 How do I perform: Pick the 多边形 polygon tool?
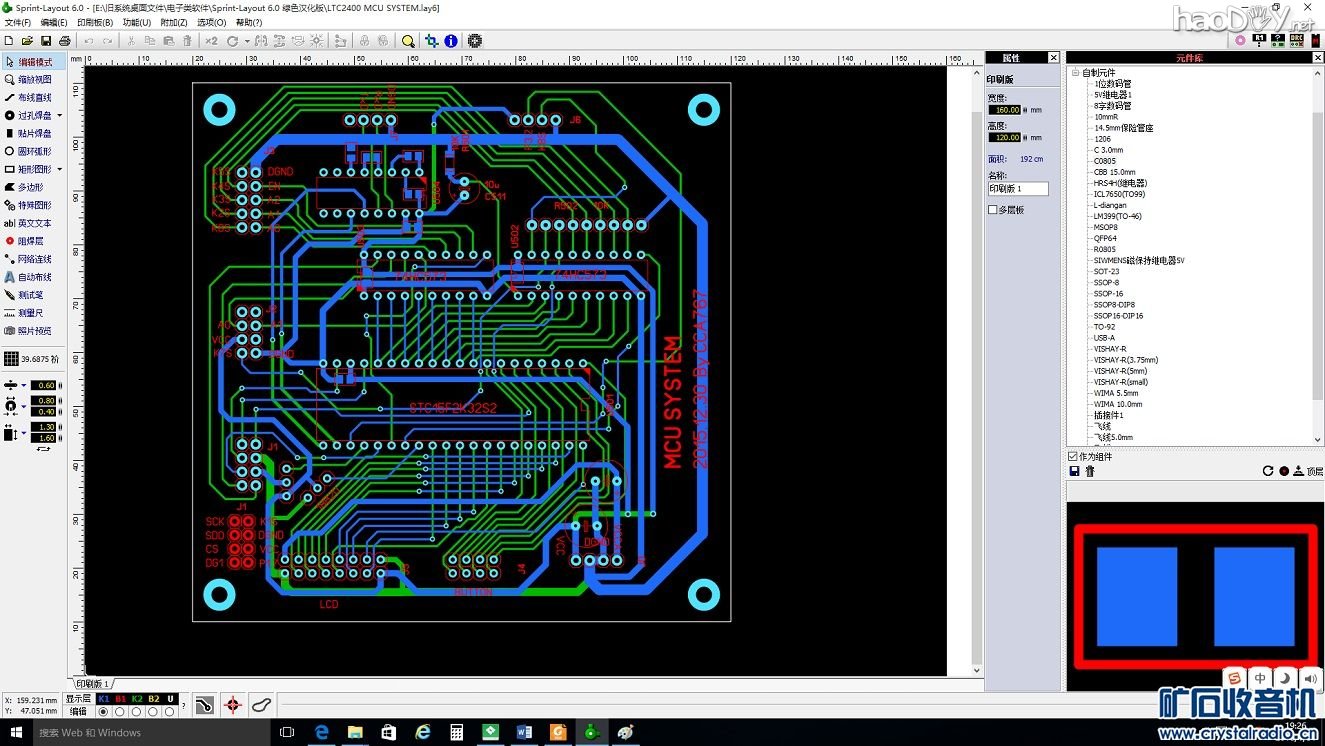[30, 187]
